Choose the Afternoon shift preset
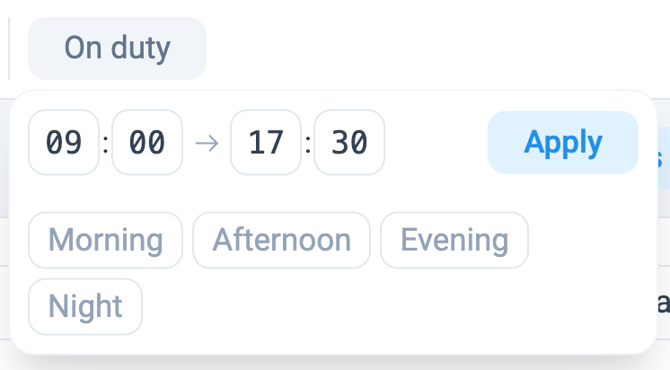This screenshot has width=670, height=370. [x=282, y=240]
